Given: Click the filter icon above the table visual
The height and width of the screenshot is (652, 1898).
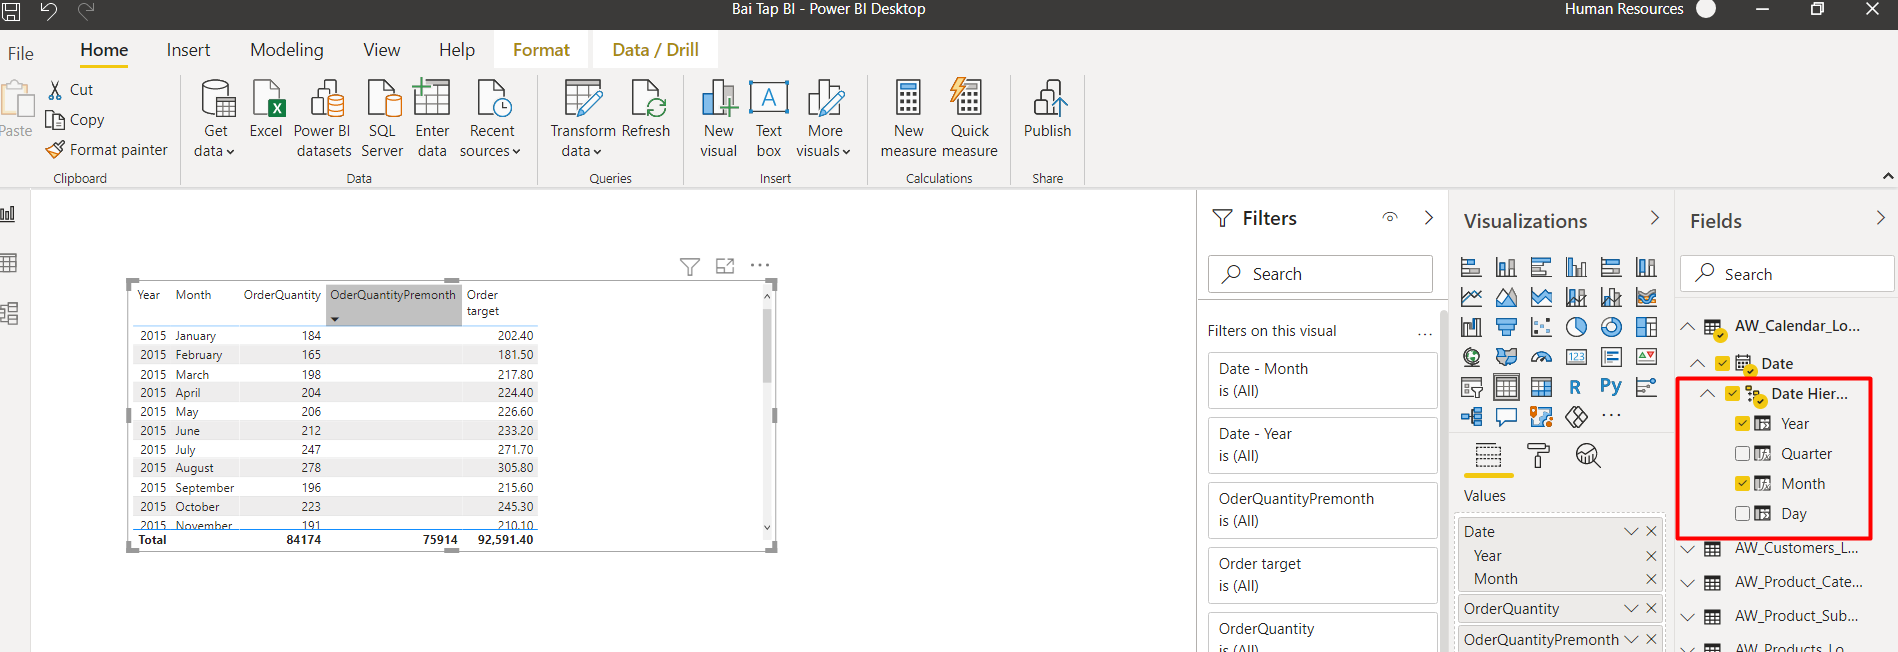Looking at the screenshot, I should (690, 266).
